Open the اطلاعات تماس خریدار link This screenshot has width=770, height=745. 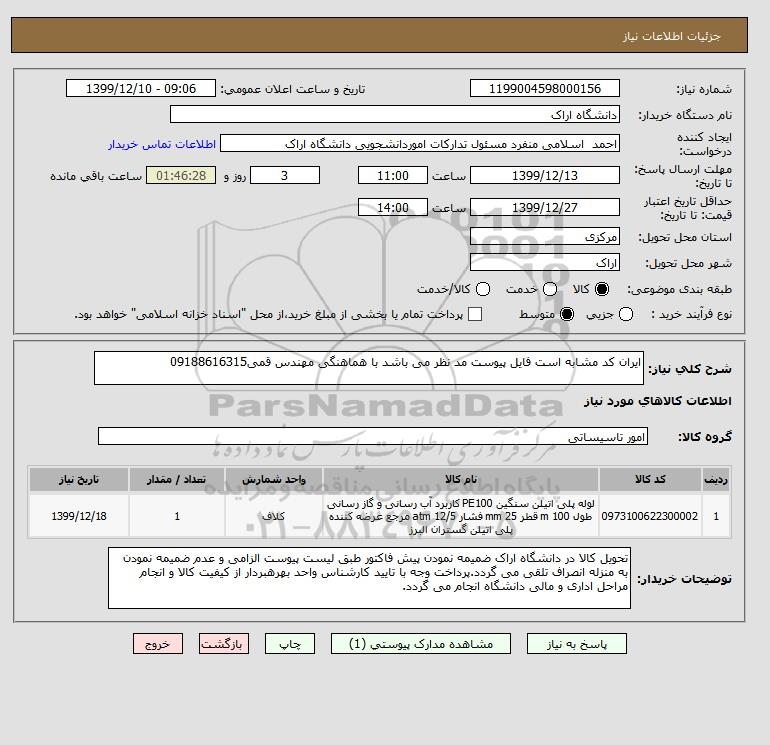pyautogui.click(x=162, y=144)
